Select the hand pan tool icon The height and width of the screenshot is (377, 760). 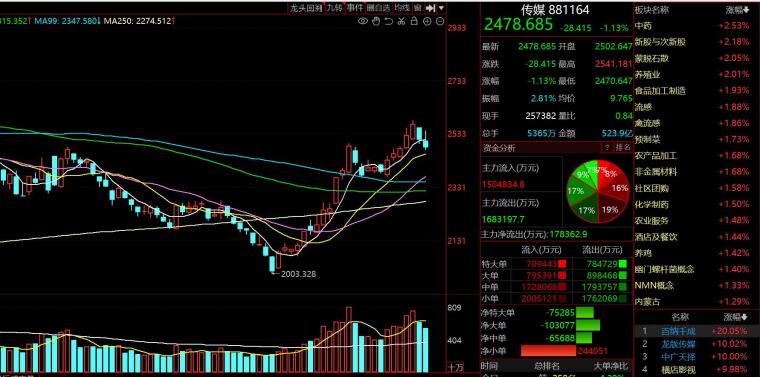tap(376, 21)
